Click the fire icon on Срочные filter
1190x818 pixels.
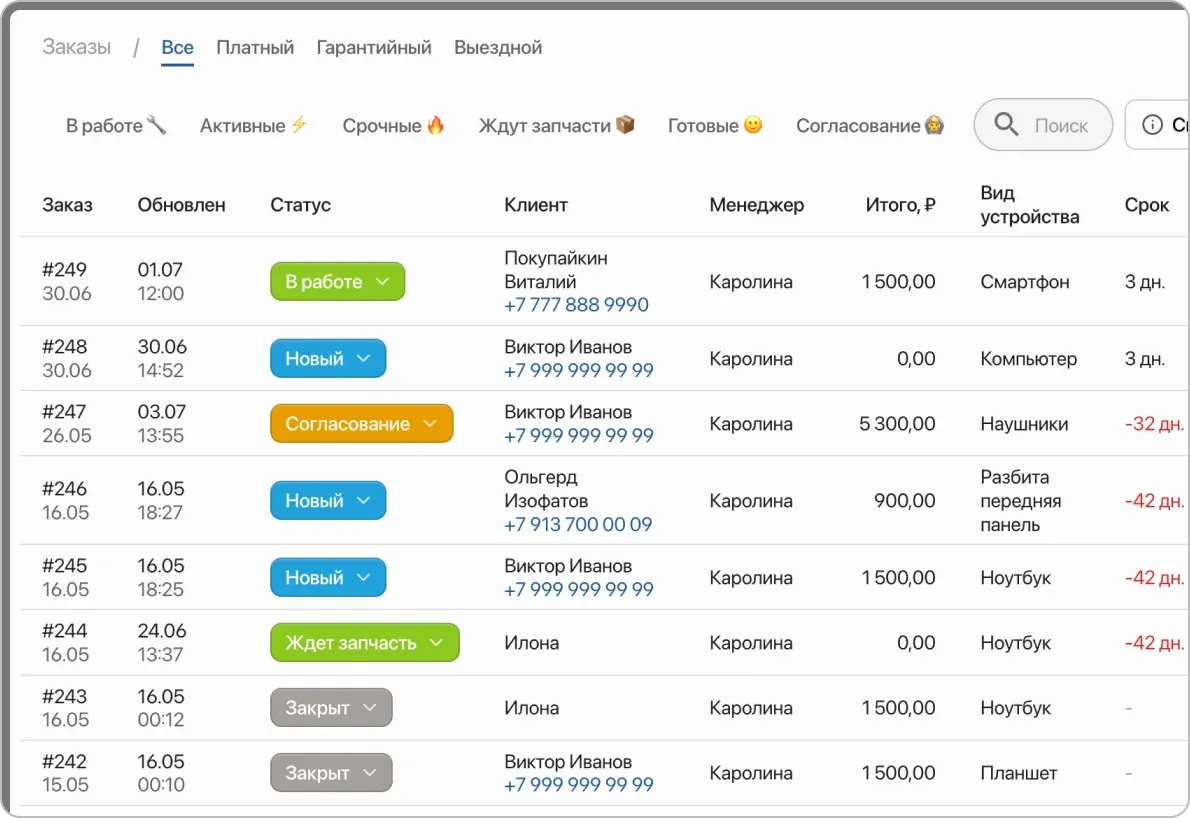coord(434,124)
